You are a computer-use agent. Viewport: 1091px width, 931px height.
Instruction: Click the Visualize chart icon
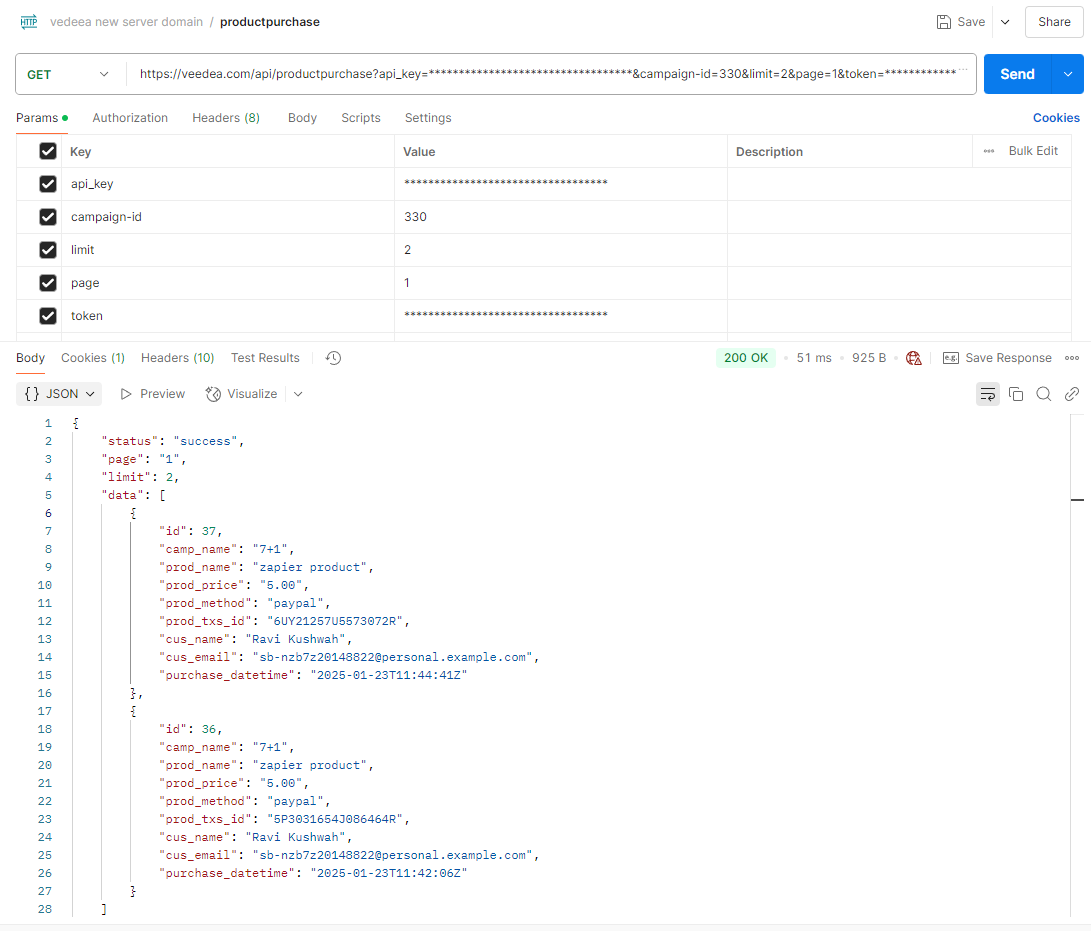point(213,394)
